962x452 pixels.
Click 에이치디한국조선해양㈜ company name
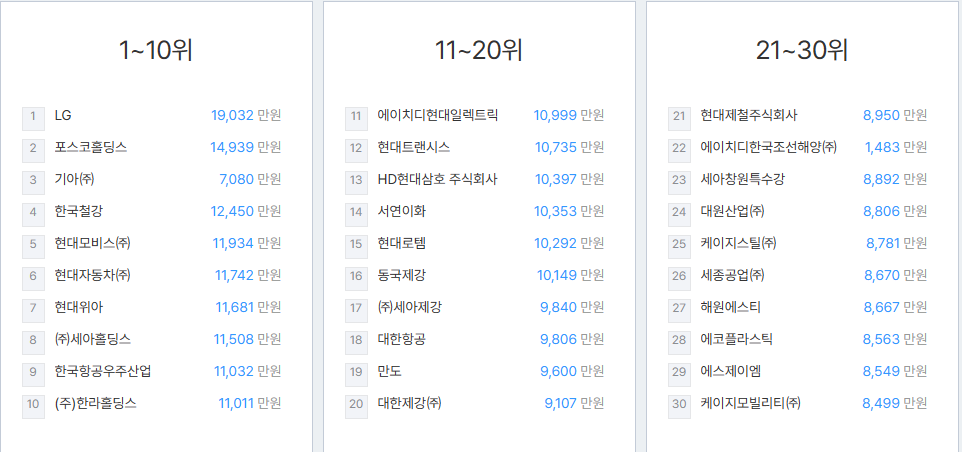768,147
